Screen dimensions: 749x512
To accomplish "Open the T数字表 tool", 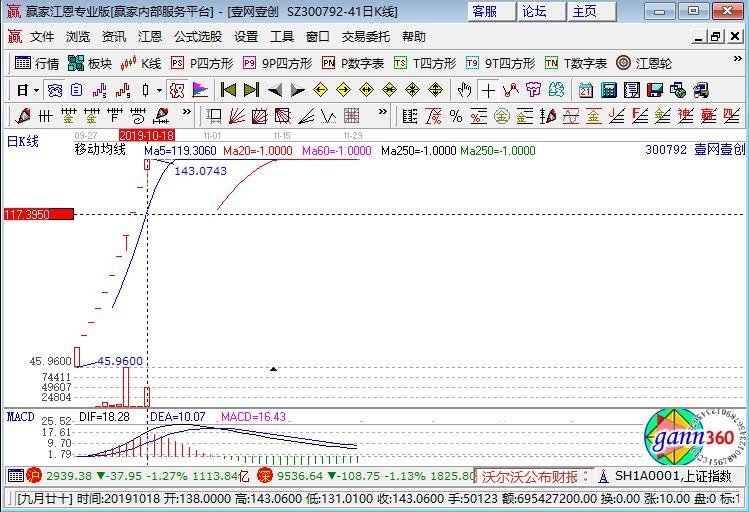I will (576, 63).
